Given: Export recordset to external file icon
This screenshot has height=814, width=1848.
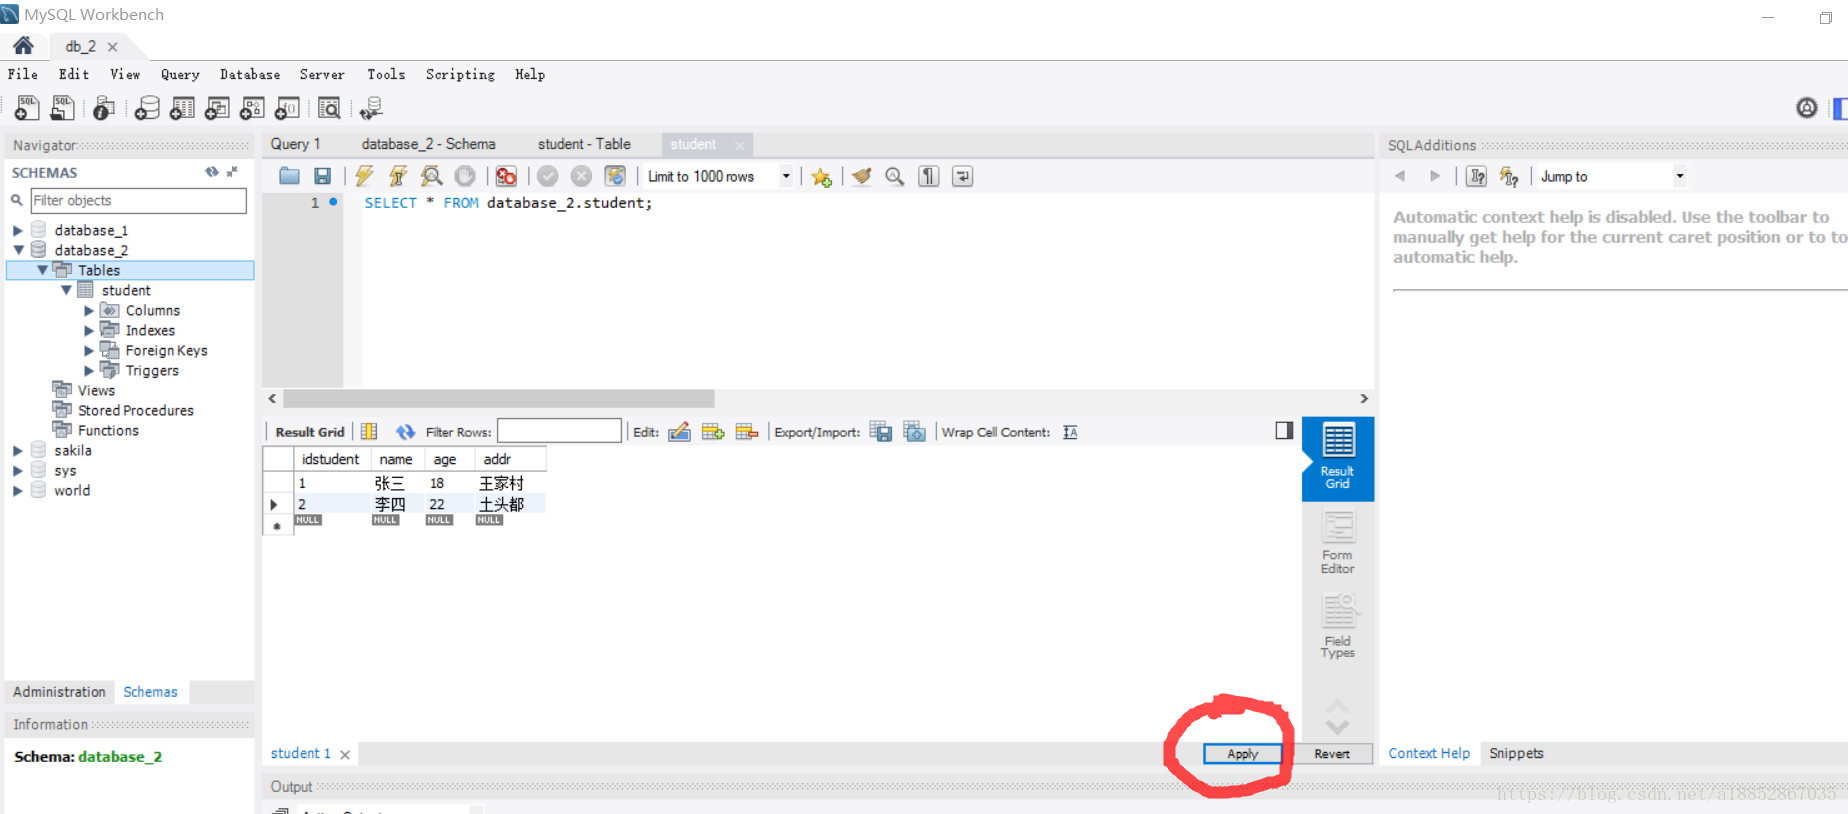Looking at the screenshot, I should pyautogui.click(x=881, y=432).
